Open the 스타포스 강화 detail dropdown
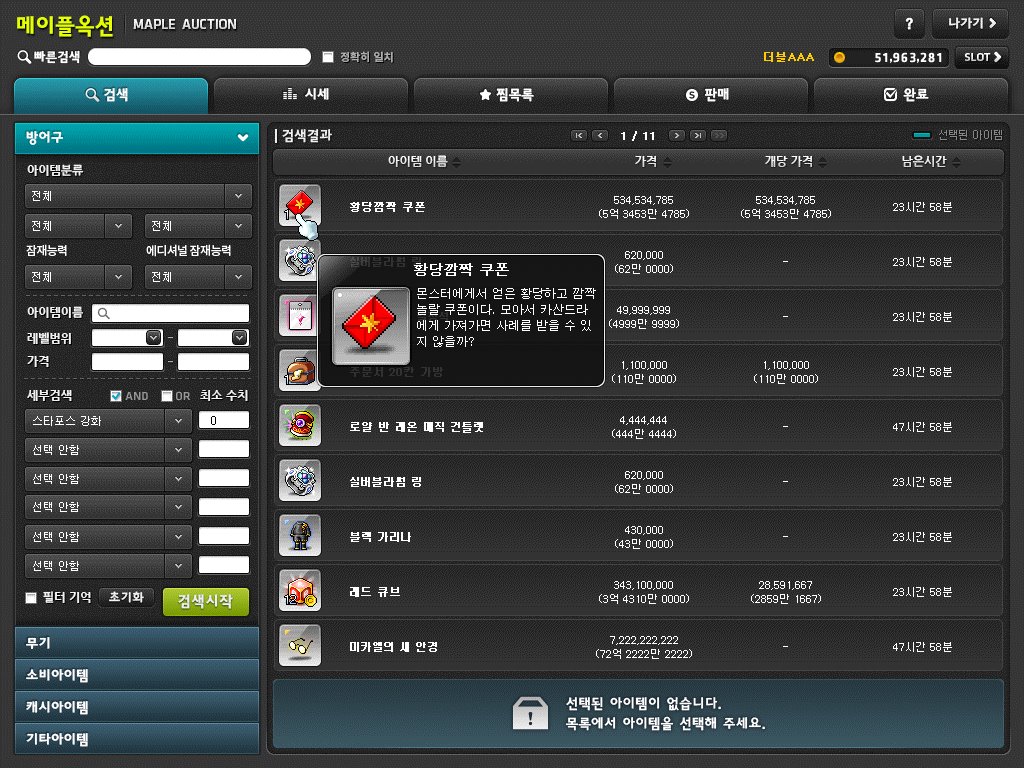Screen dimensions: 1024x768 (108, 421)
